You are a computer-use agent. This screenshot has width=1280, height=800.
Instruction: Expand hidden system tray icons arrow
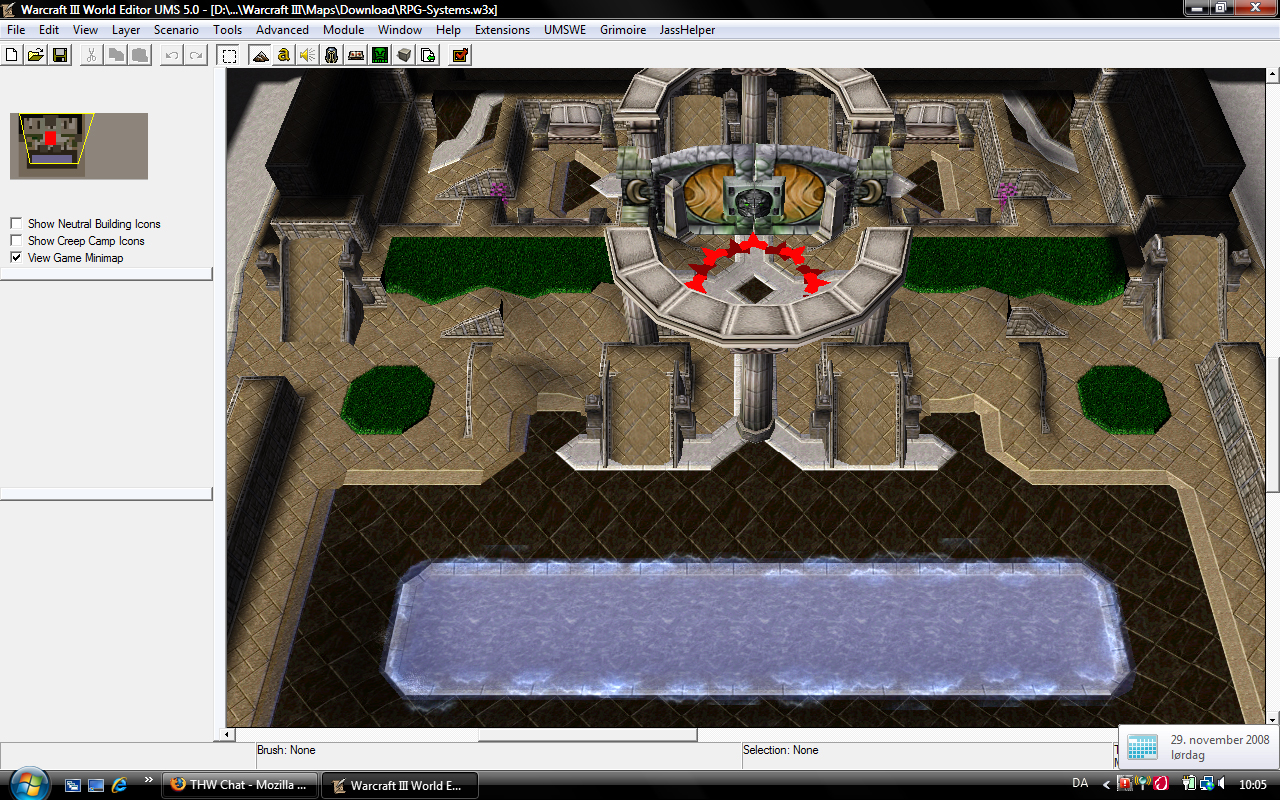1106,785
